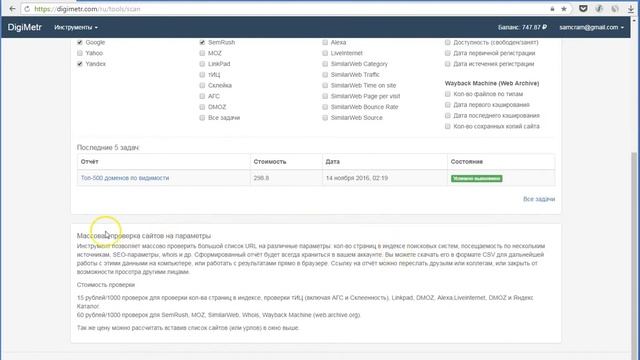Enable Дата последнего кэширования checkbox
The width and height of the screenshot is (640, 360).
click(448, 116)
